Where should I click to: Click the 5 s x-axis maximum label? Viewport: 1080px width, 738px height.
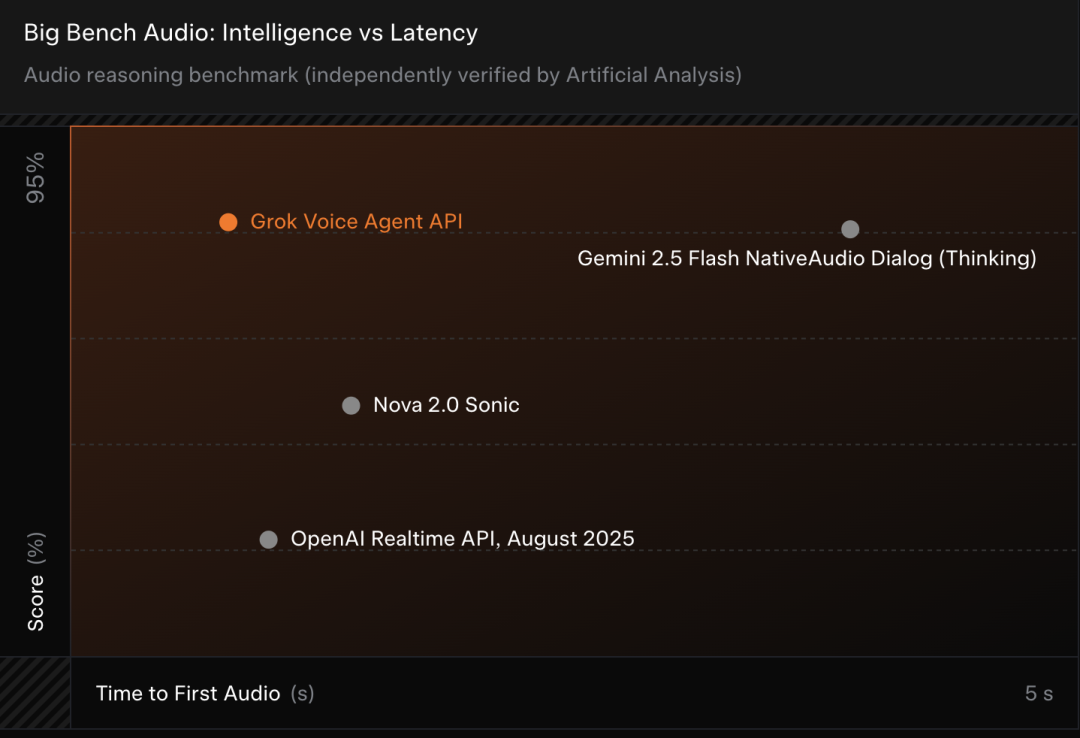[x=1039, y=693]
